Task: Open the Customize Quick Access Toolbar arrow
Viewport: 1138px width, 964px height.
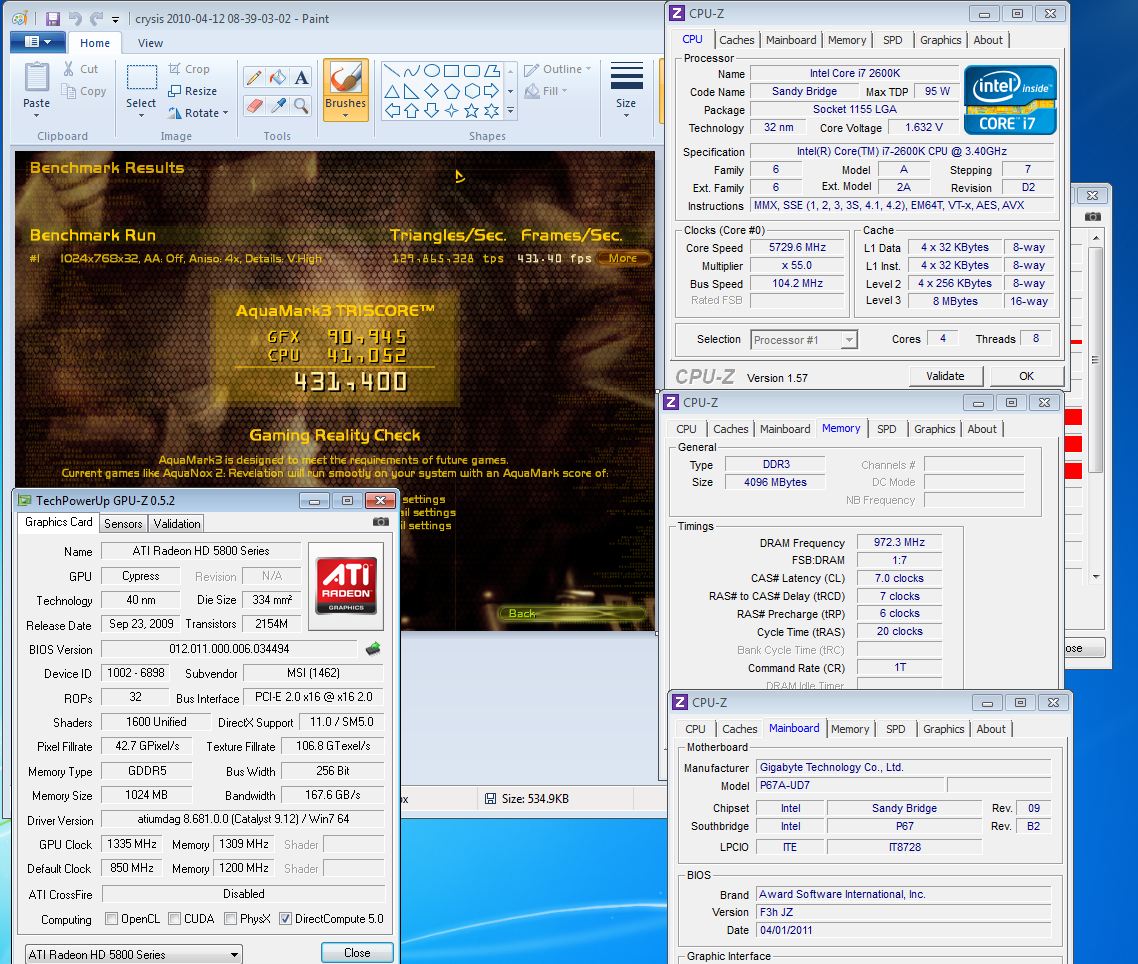Action: [115, 20]
